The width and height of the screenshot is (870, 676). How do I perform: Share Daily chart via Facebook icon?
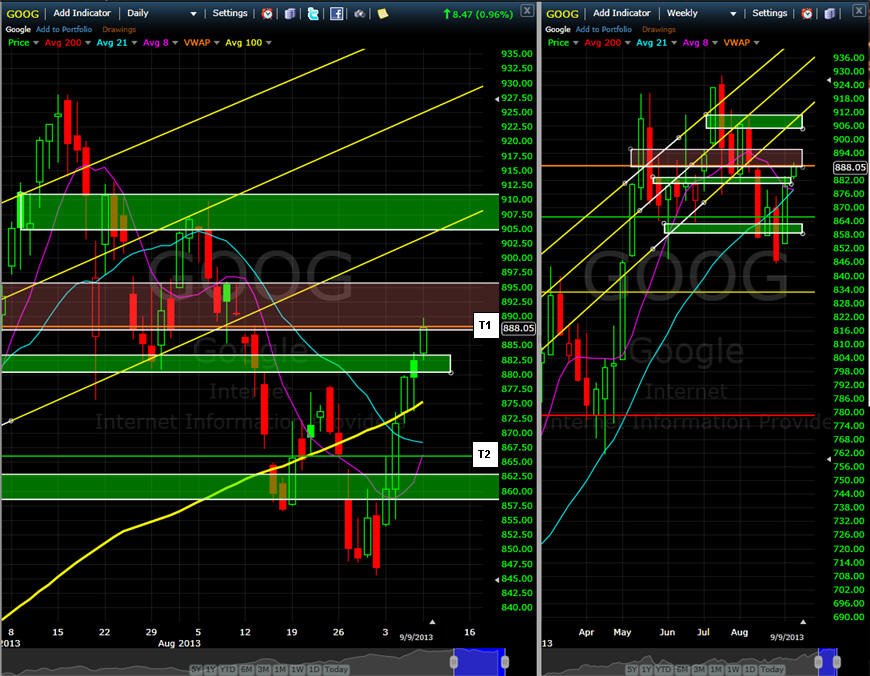pyautogui.click(x=336, y=13)
